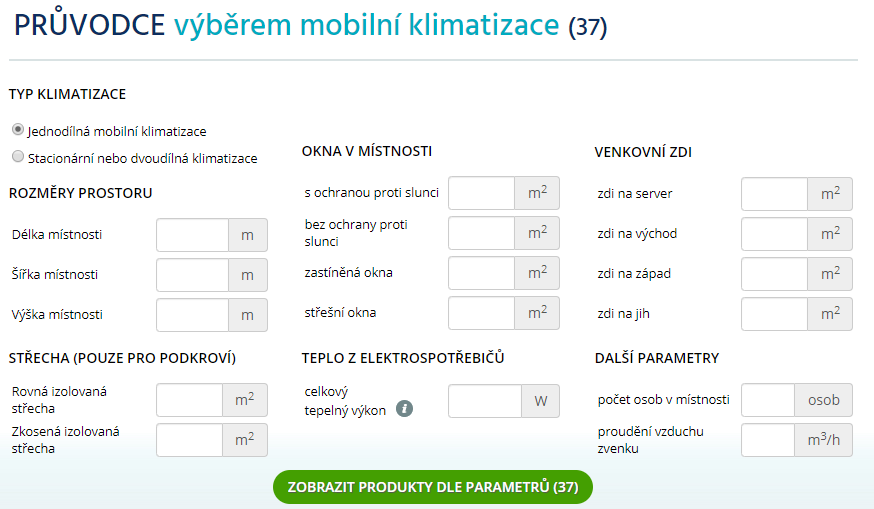This screenshot has width=874, height=509.
Task: Choose Stacionární nebo dvoudílná klimatizace option
Action: 18,157
